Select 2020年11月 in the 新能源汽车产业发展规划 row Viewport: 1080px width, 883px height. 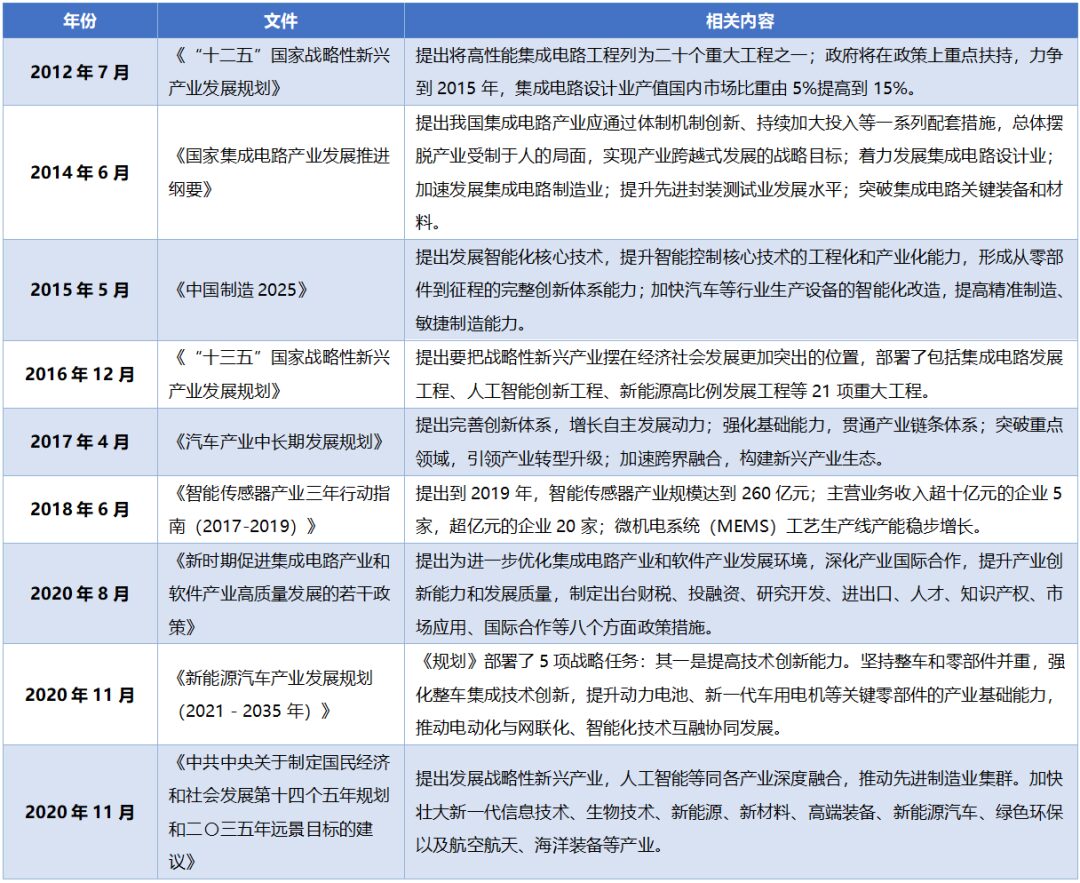point(80,694)
